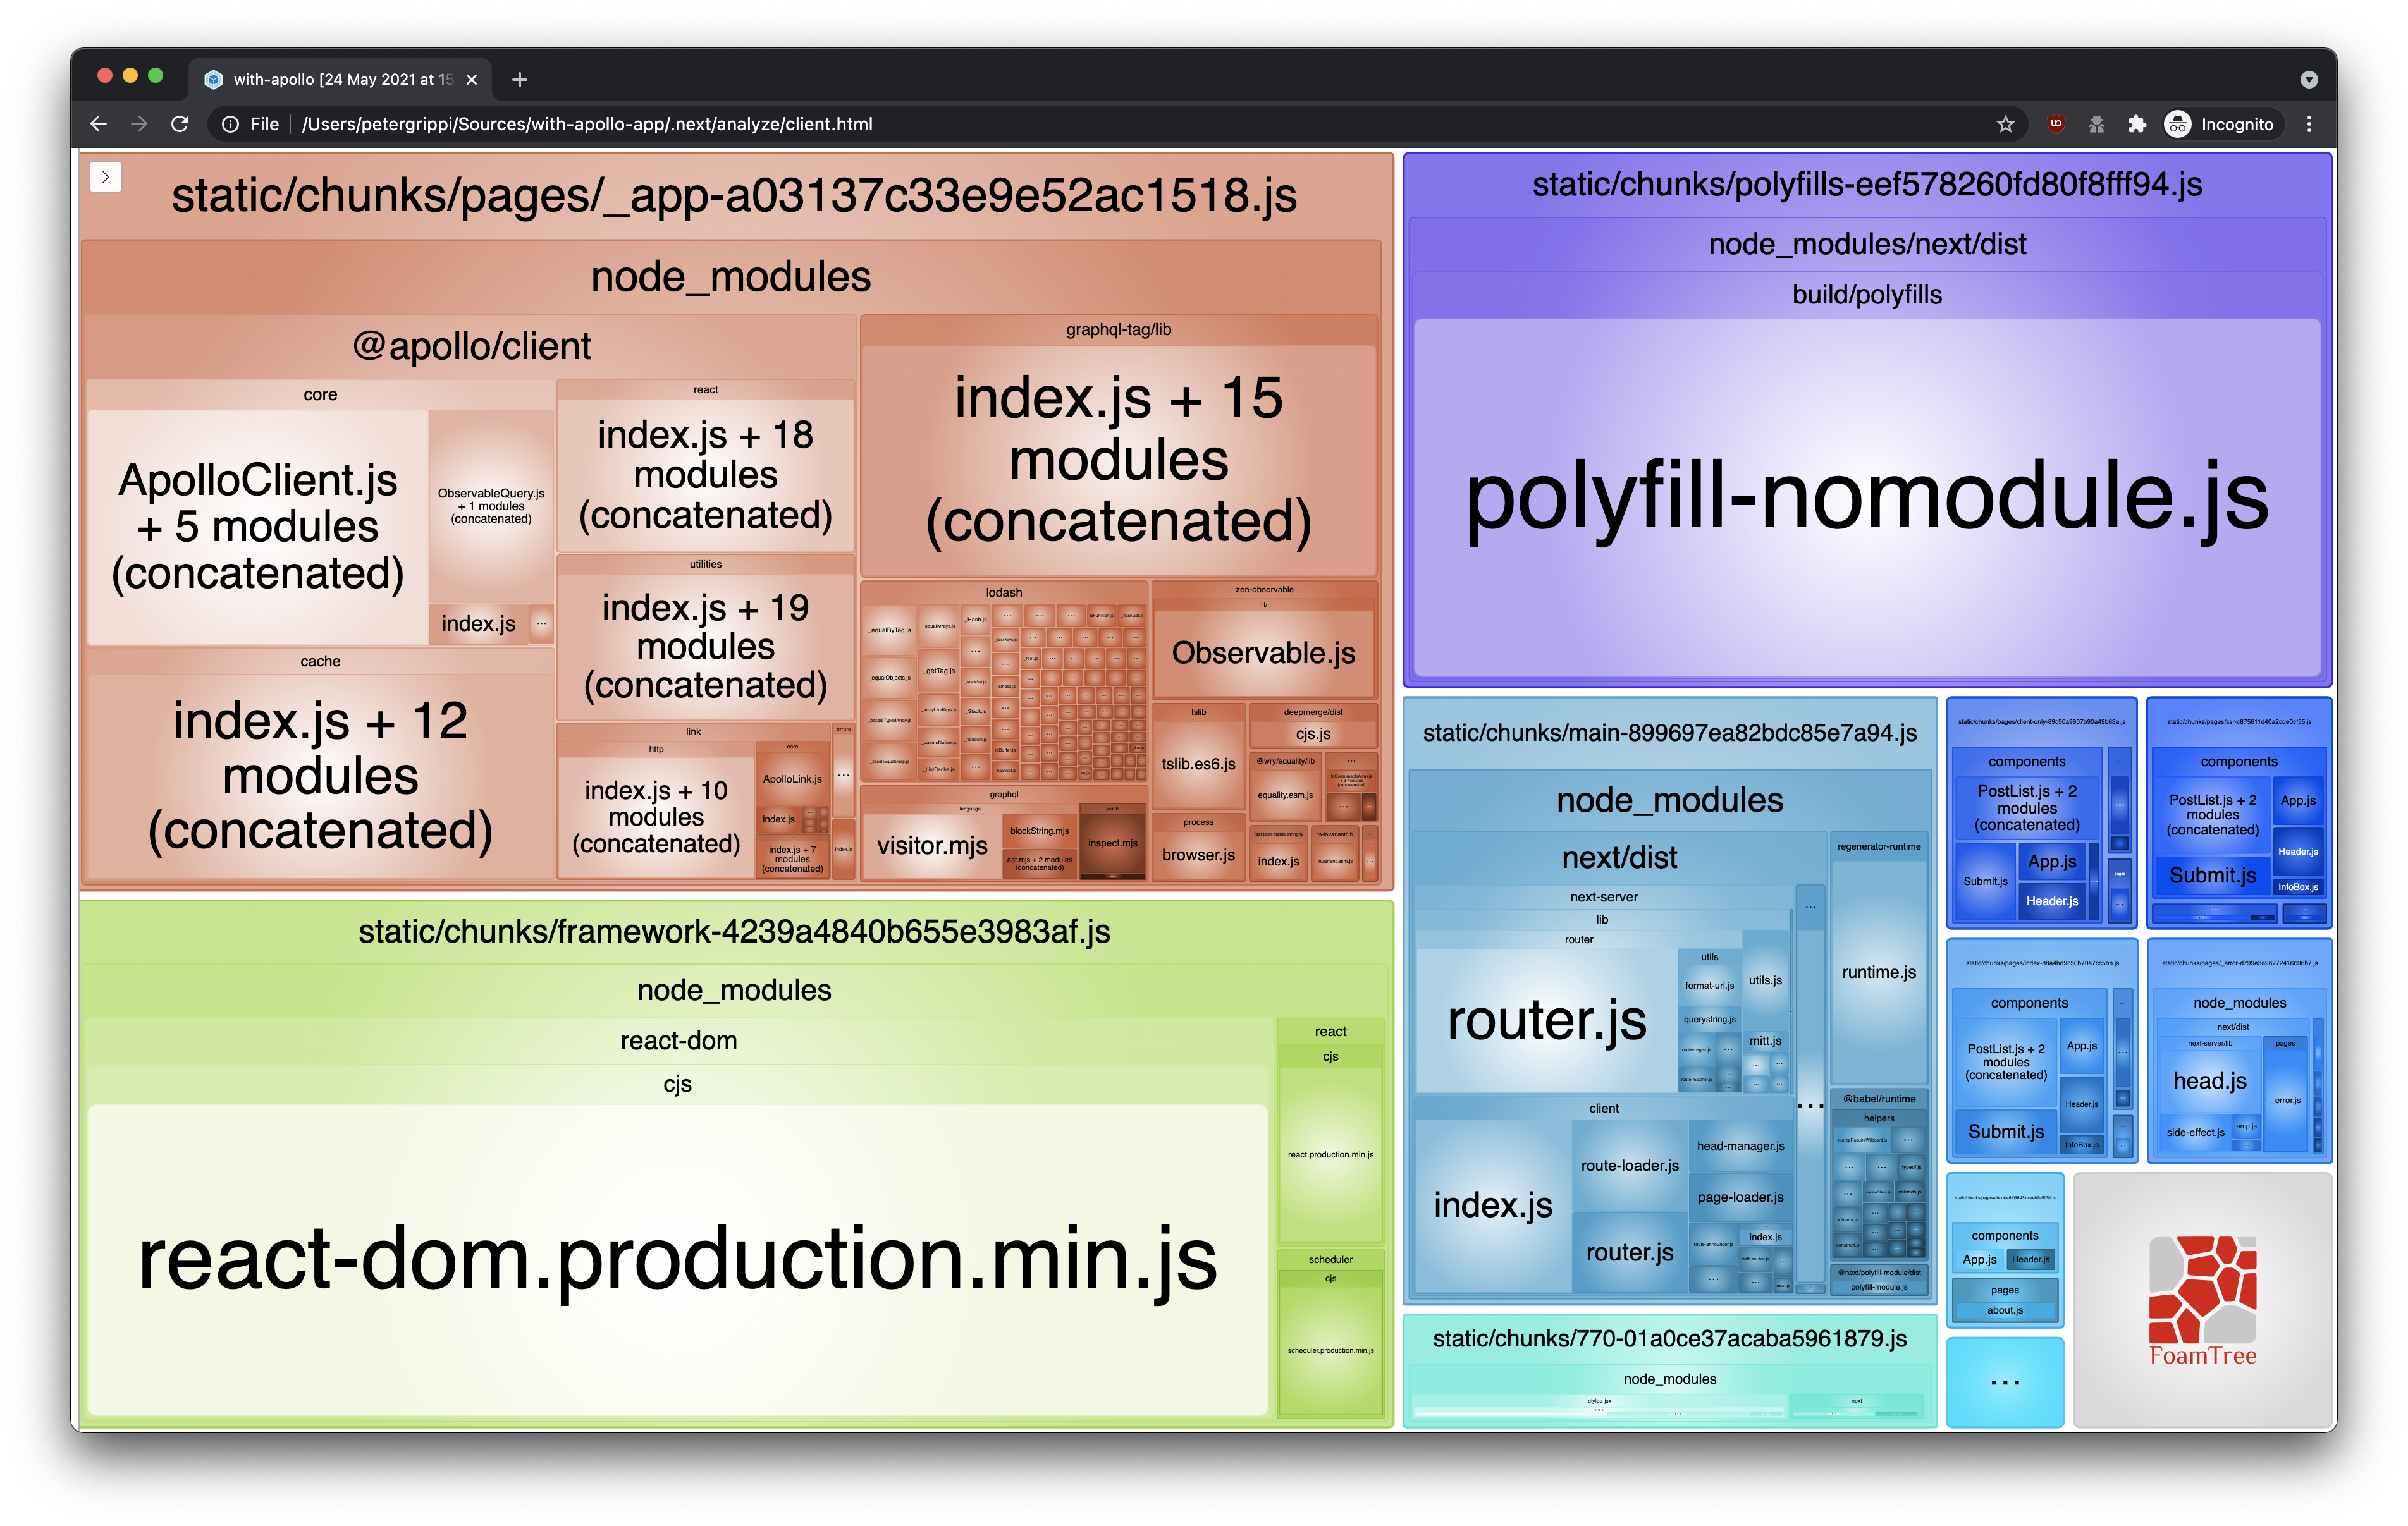Reload the analyzer page

(x=180, y=124)
